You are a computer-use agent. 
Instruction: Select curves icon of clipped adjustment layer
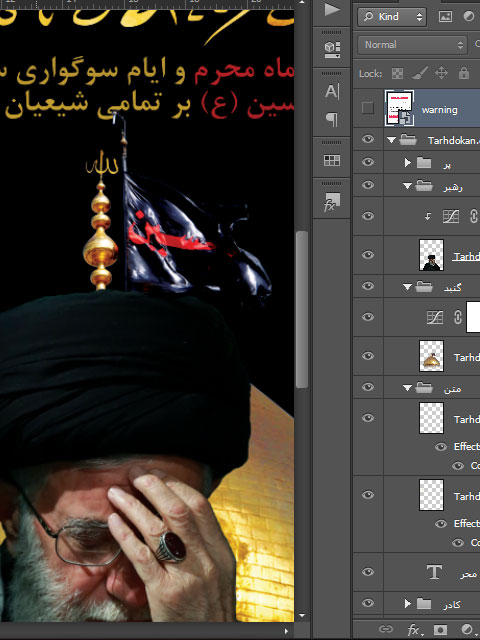click(x=451, y=216)
